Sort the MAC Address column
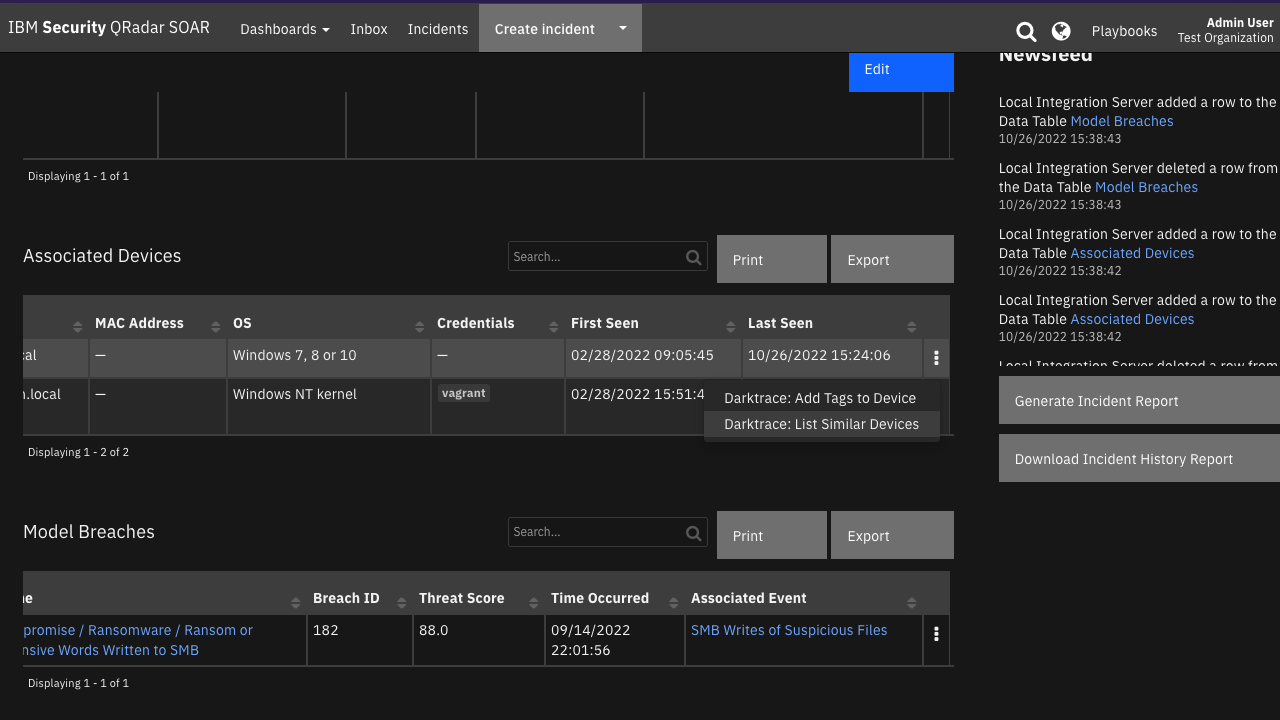Screen dimensions: 1280x720 (214, 325)
